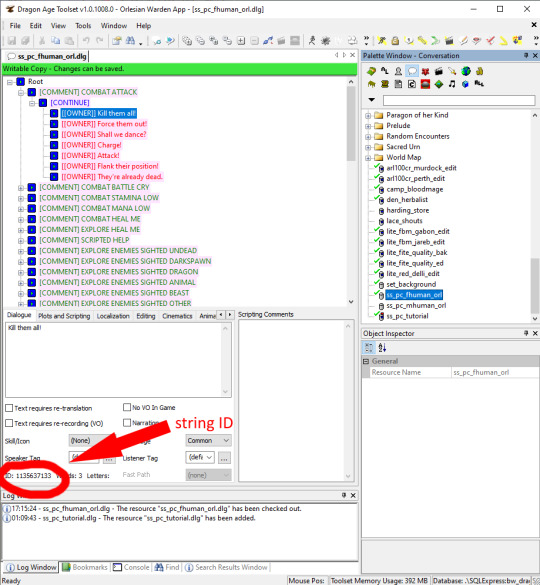The image size is (540, 585).
Task: Select the green diamond palette icon
Action: coord(439,84)
